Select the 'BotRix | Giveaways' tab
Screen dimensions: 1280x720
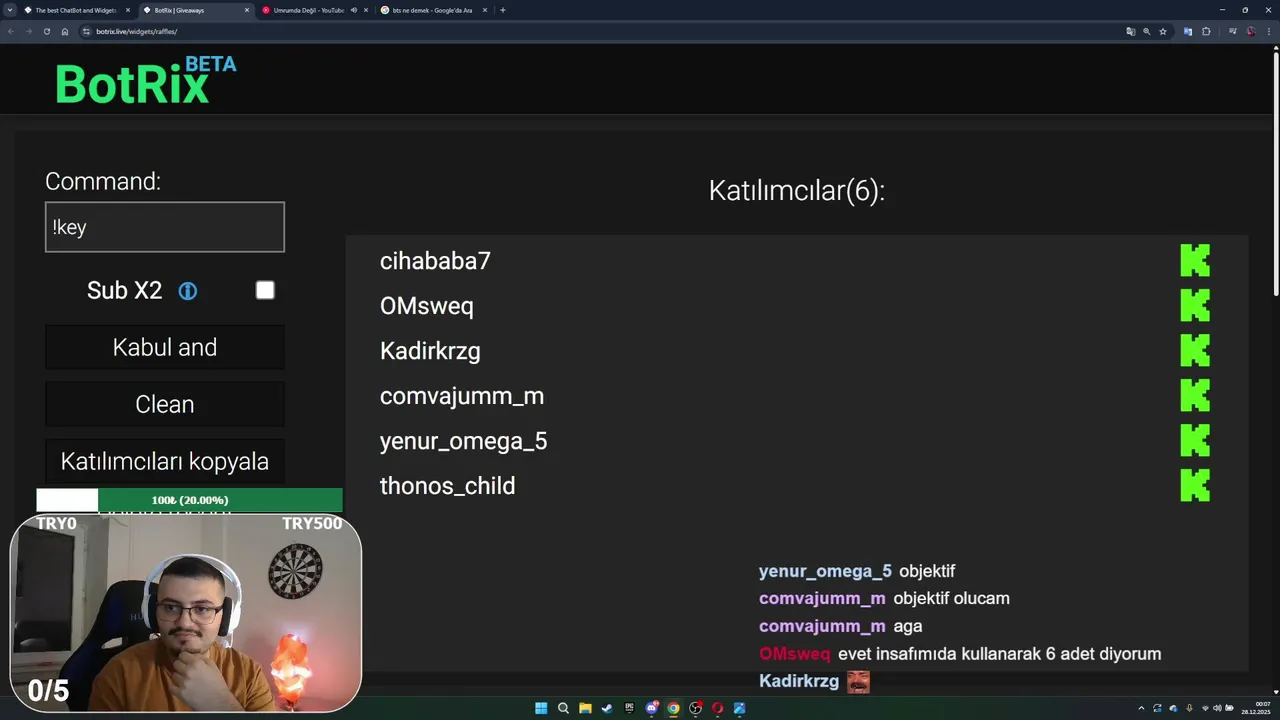click(x=195, y=10)
